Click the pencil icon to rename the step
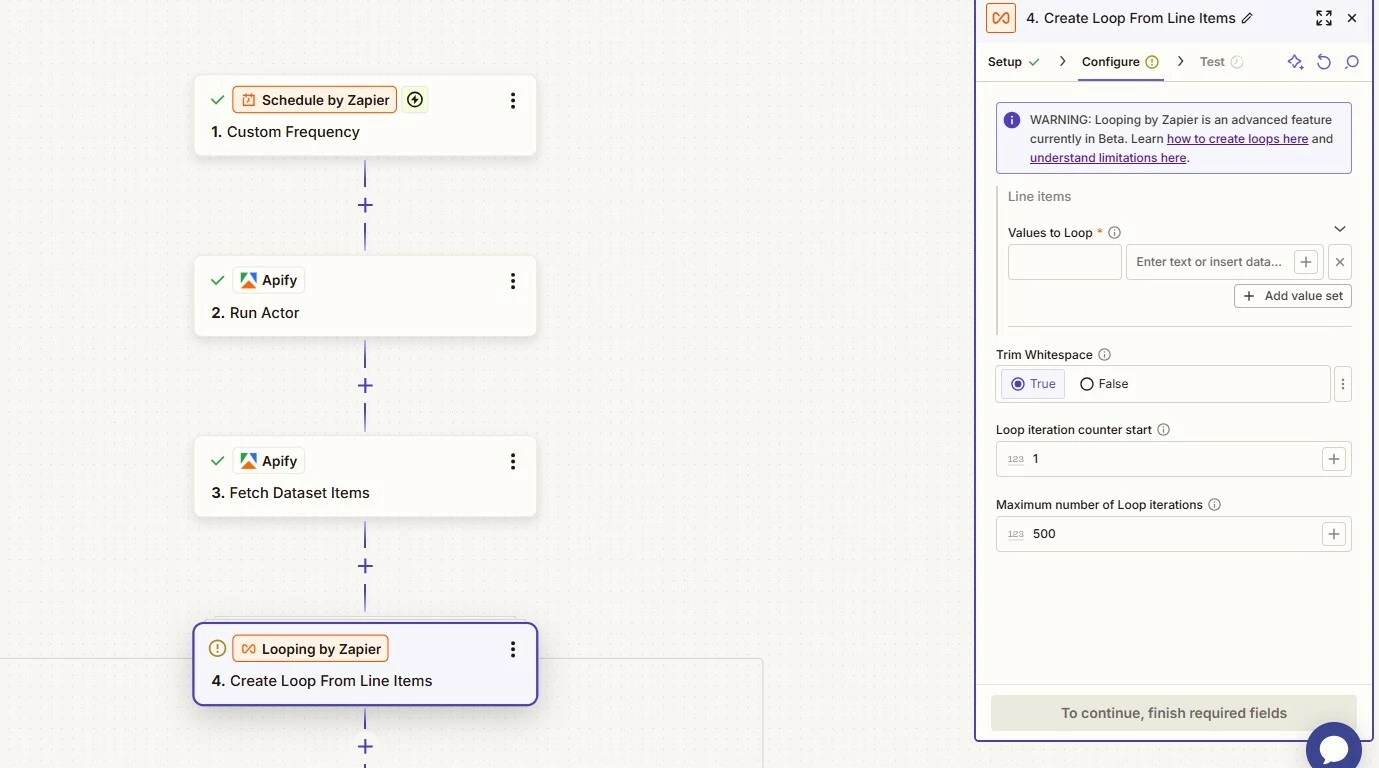 point(1246,18)
